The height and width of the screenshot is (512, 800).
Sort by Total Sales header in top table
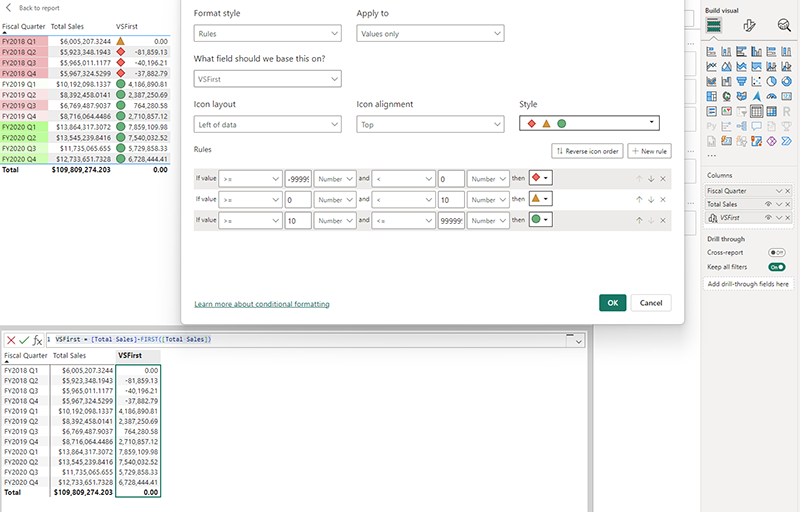(67, 27)
